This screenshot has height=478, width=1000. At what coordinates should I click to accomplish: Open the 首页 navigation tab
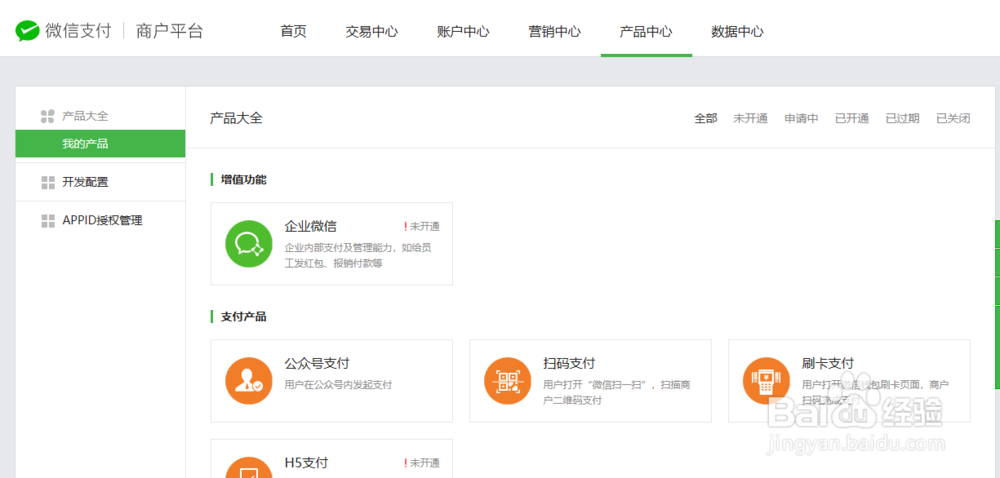click(293, 31)
